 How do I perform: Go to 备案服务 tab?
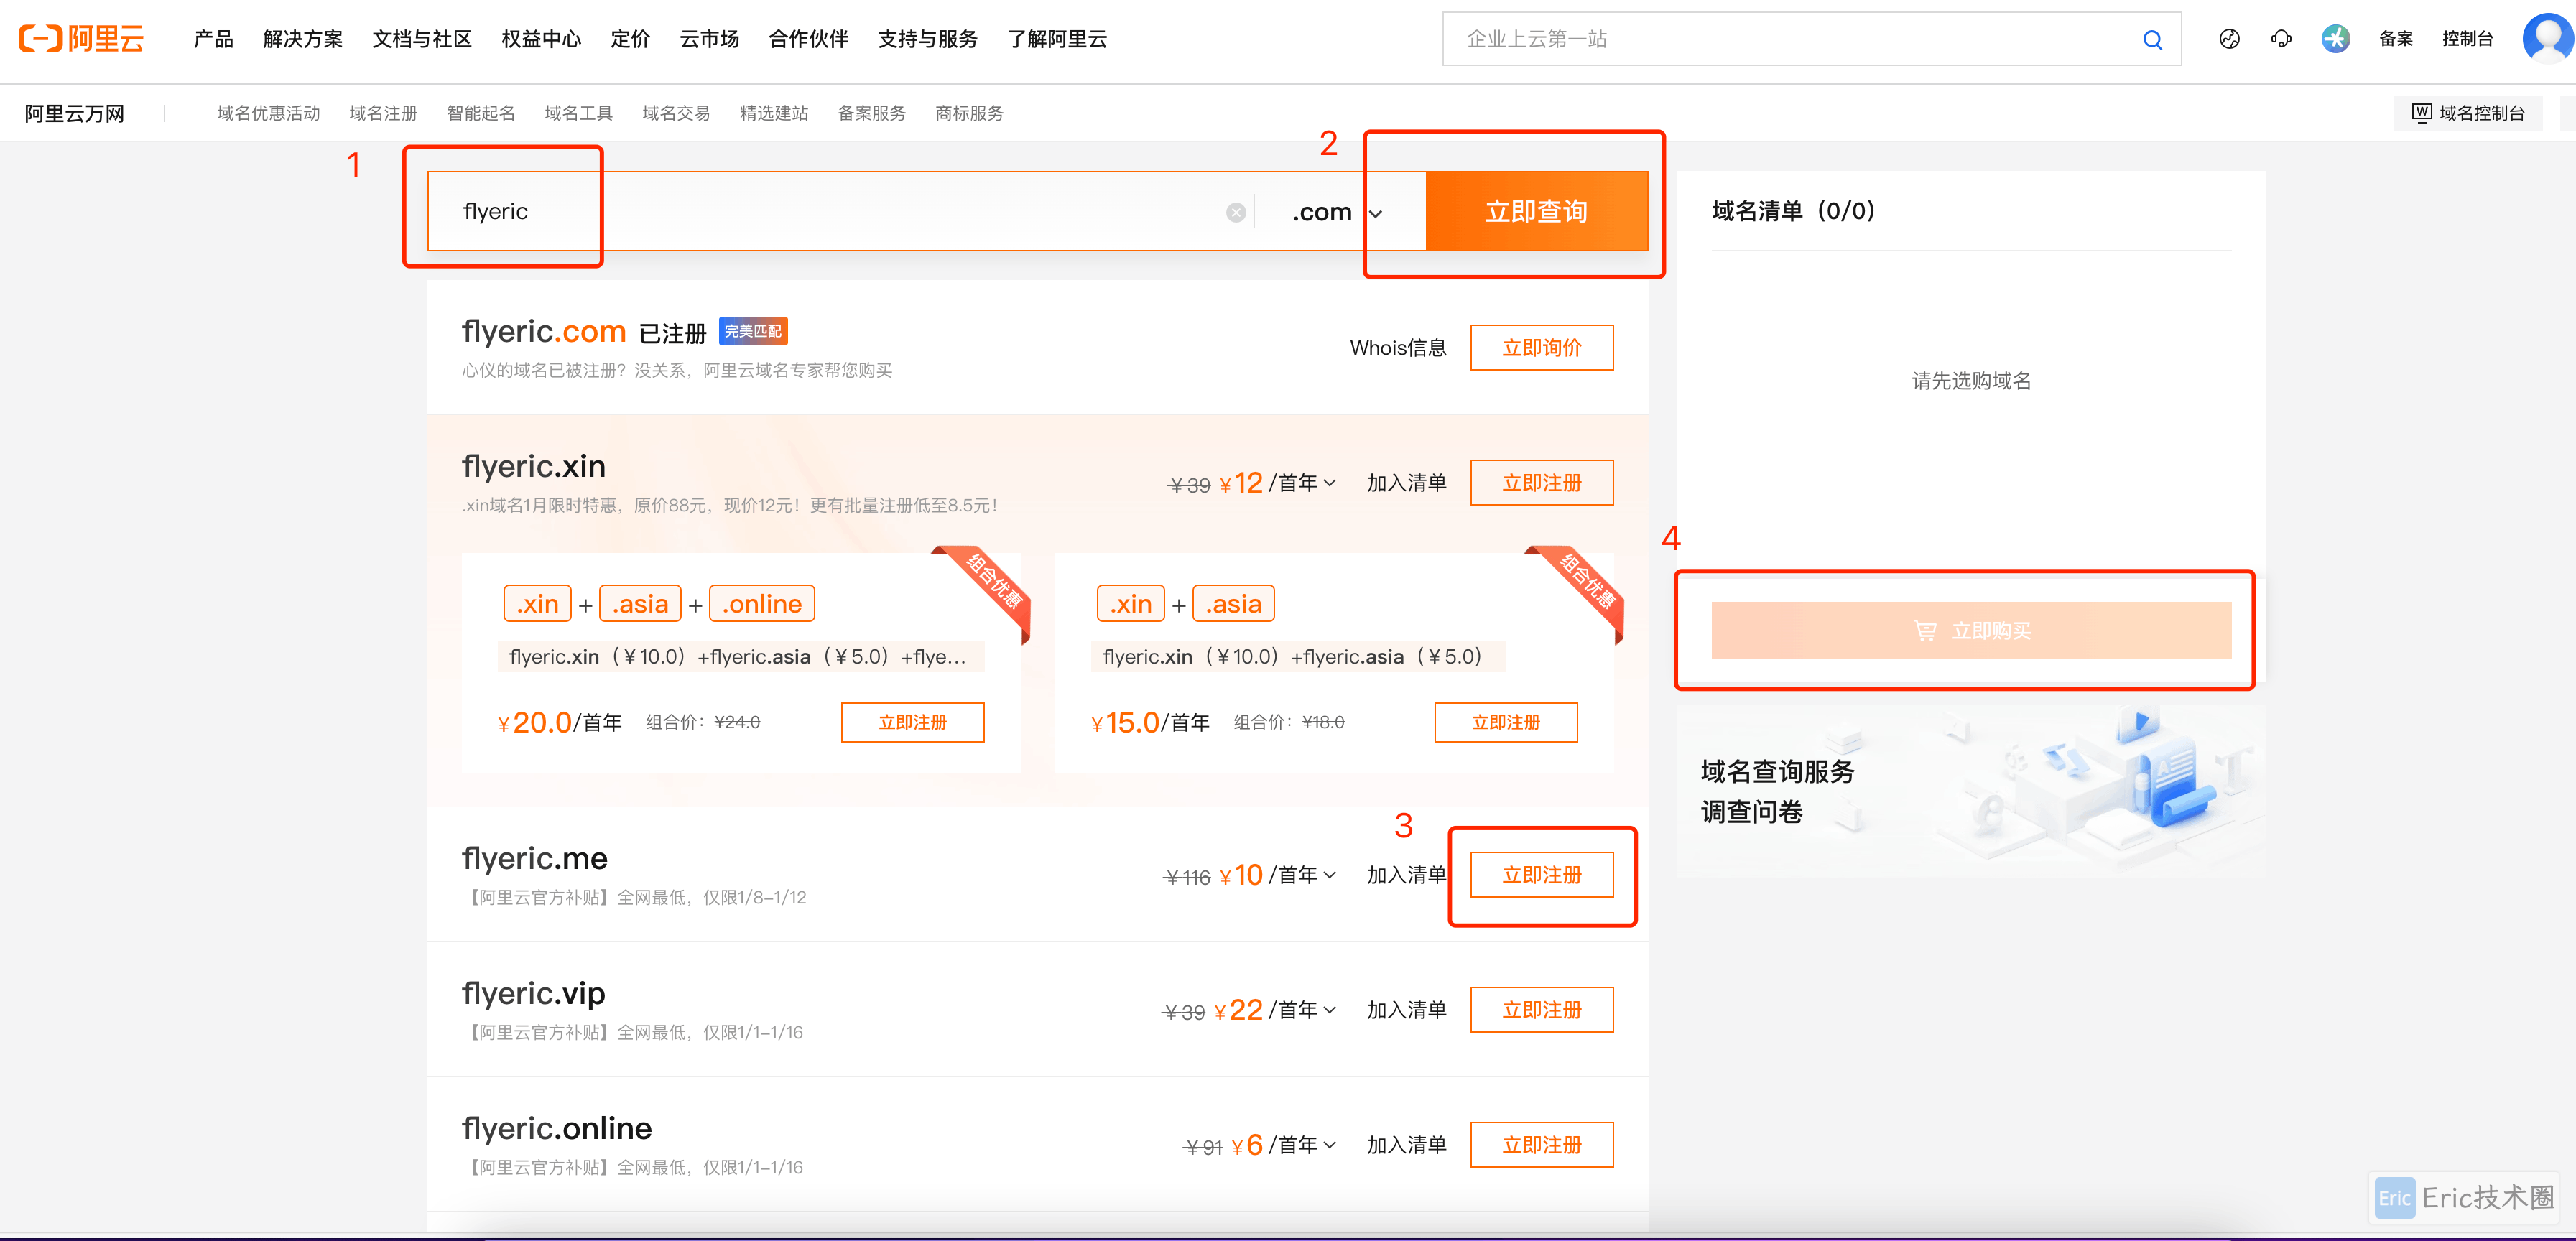[871, 113]
